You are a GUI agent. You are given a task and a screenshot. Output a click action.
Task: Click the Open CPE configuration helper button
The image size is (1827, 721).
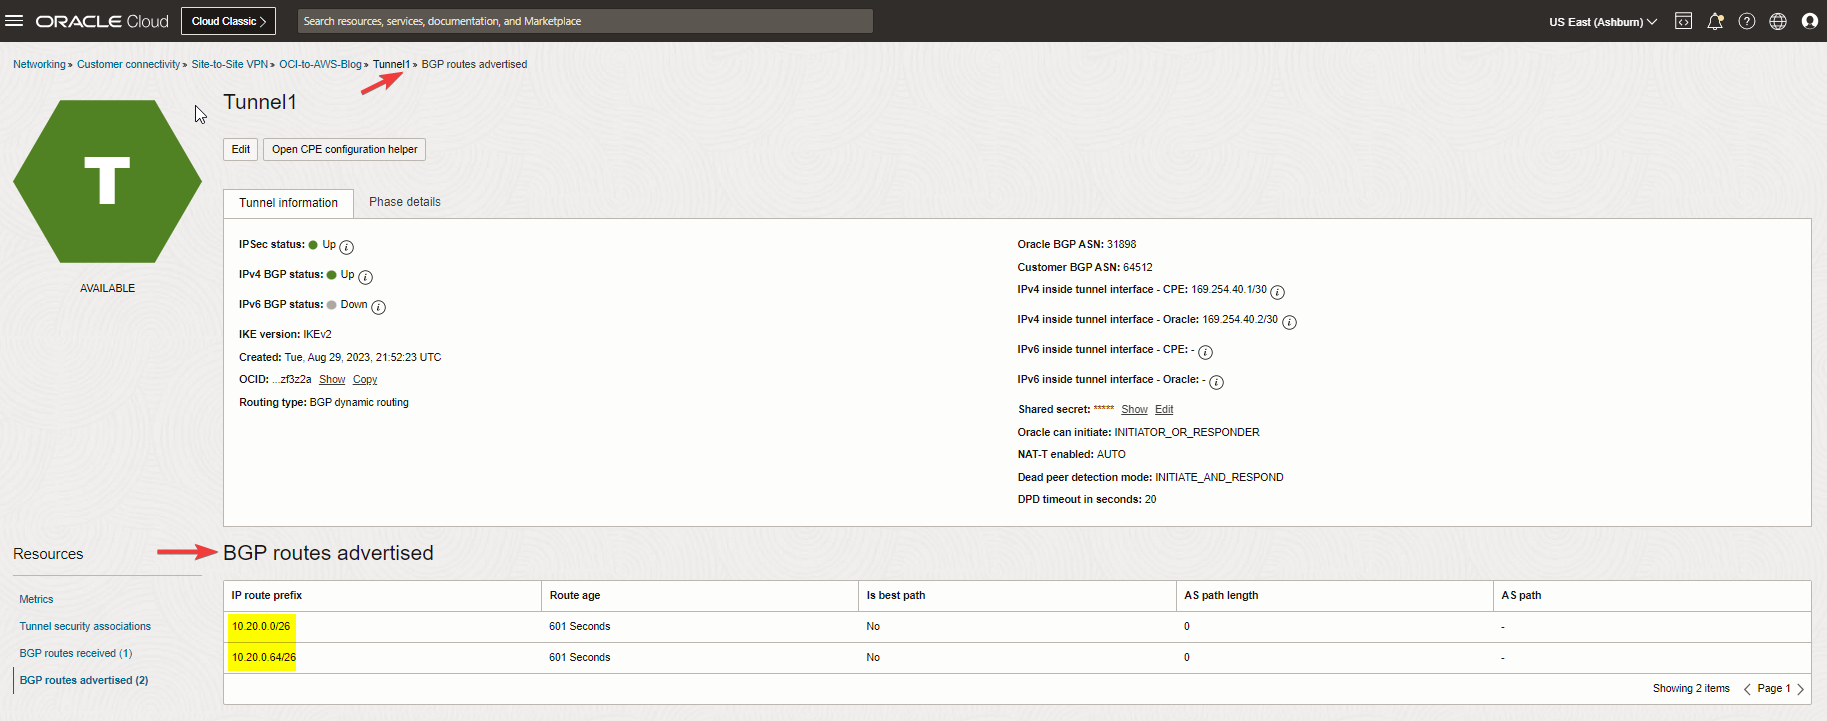click(x=344, y=149)
